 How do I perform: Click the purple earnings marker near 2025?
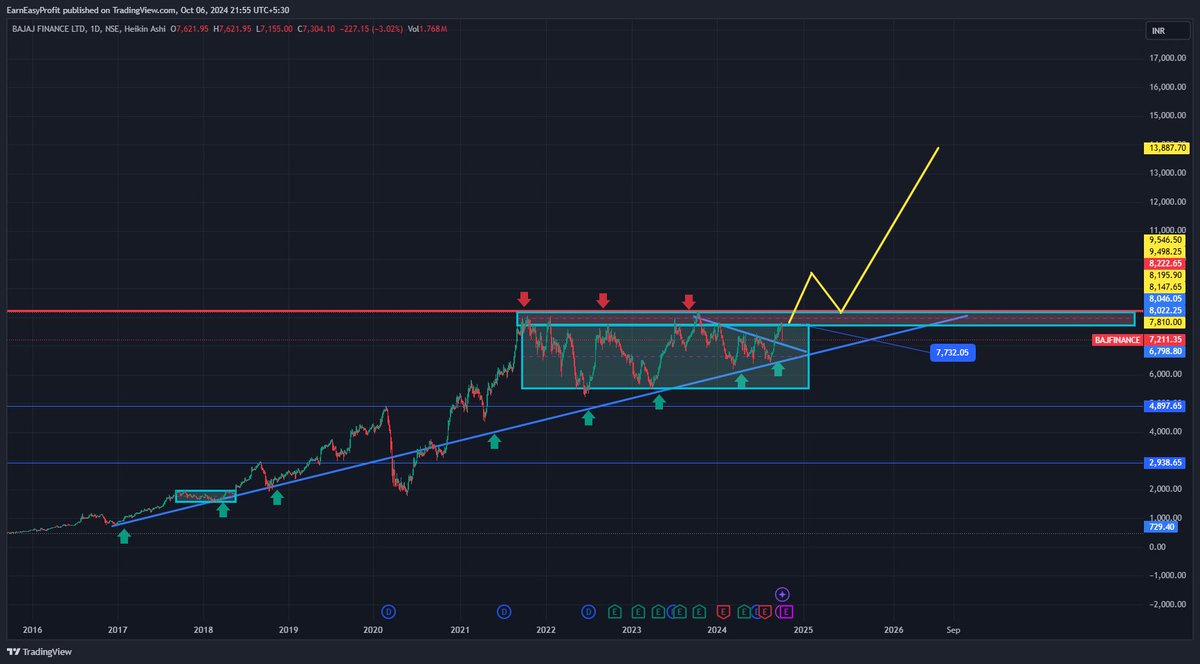pos(787,610)
